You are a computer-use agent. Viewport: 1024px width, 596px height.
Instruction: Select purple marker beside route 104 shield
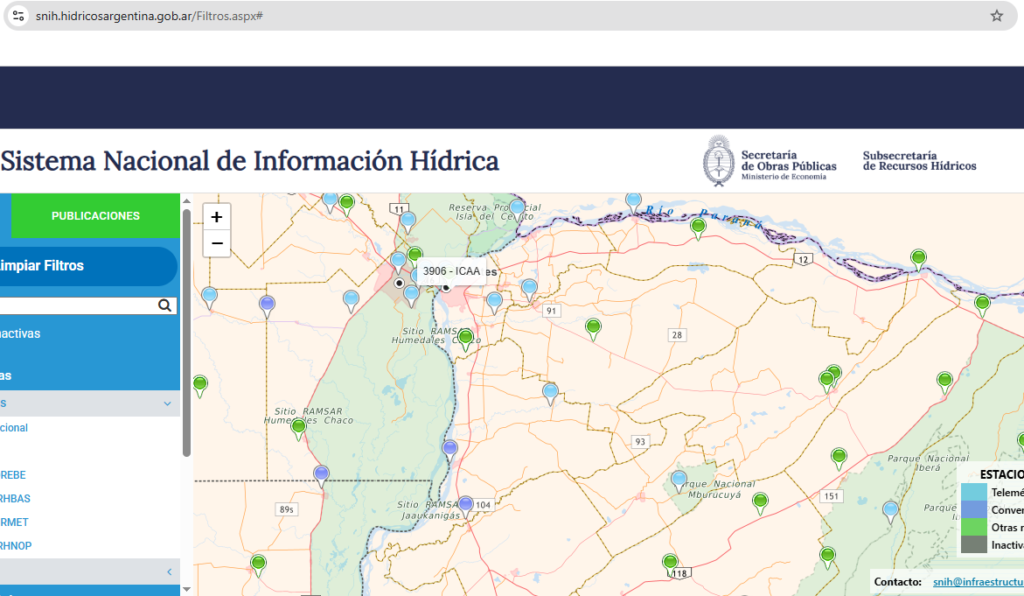pos(466,506)
